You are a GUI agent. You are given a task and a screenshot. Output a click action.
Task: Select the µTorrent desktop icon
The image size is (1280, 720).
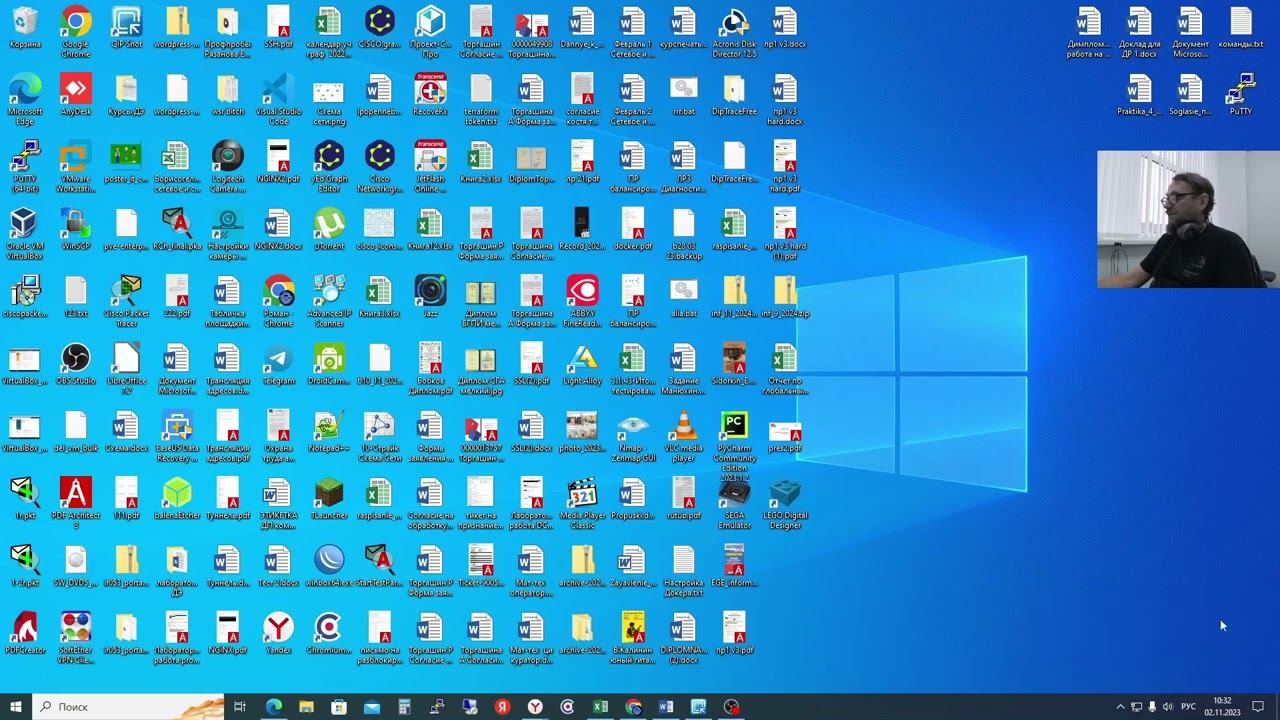coord(329,229)
